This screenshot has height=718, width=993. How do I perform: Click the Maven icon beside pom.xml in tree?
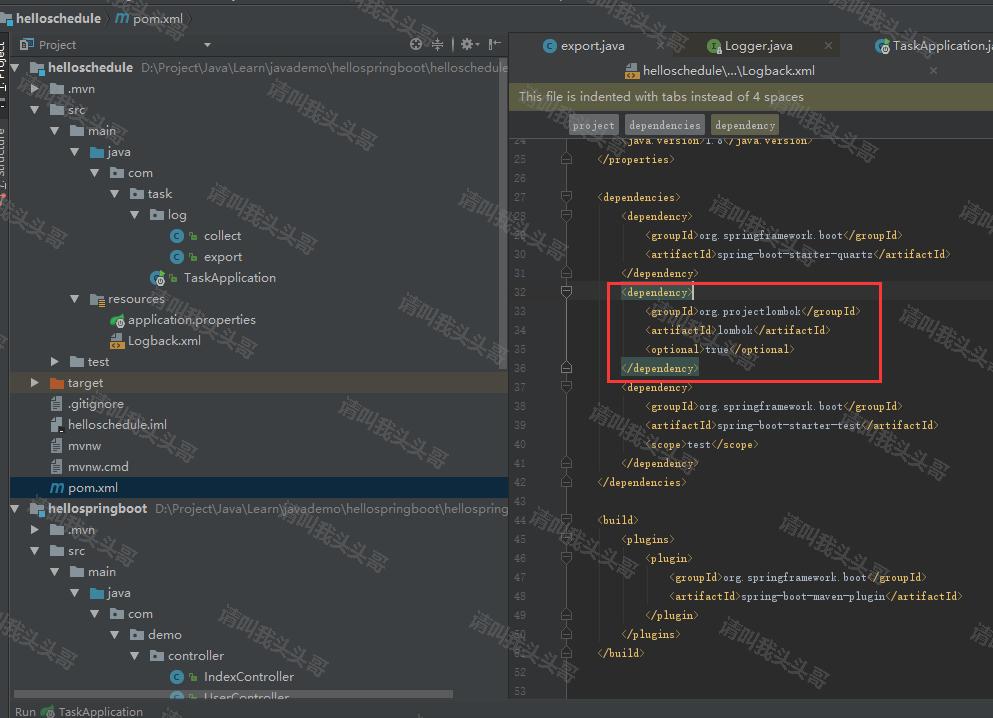(x=57, y=488)
